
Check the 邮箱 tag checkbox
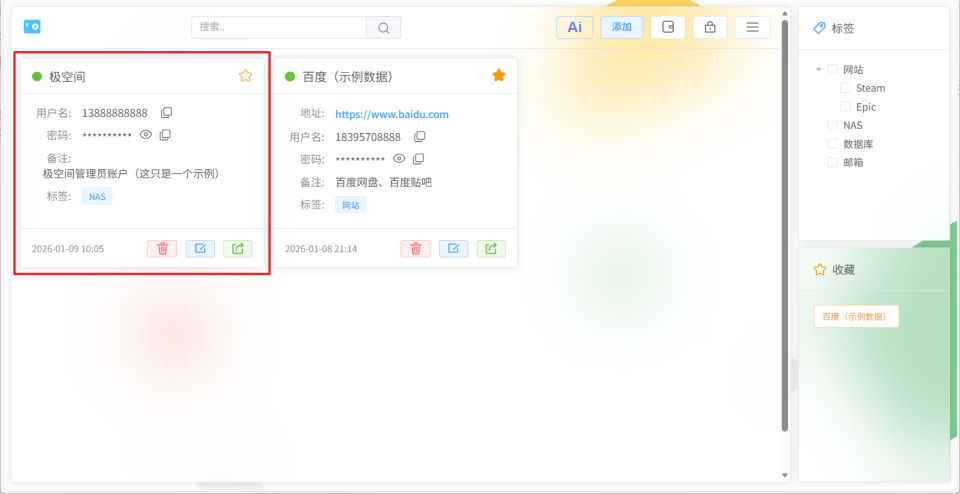[x=833, y=162]
